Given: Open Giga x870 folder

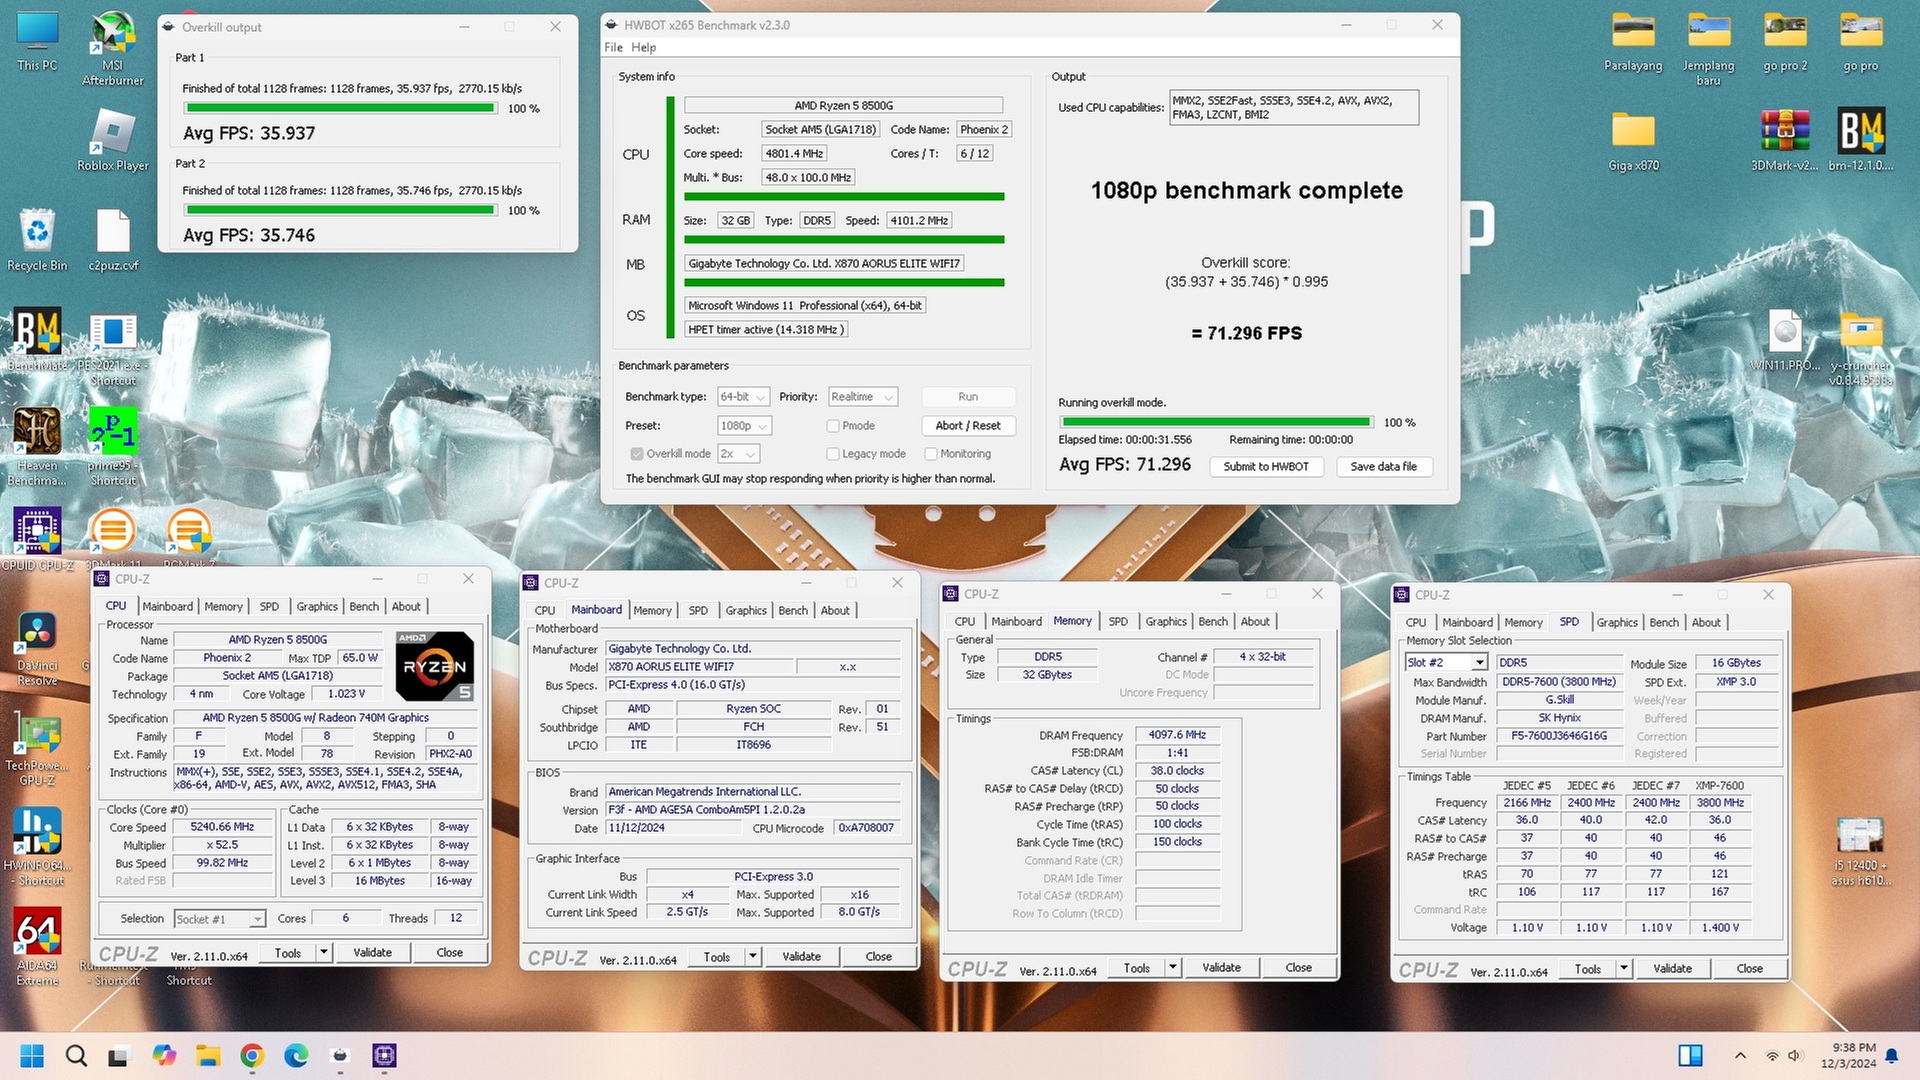Looking at the screenshot, I should click(x=1633, y=141).
